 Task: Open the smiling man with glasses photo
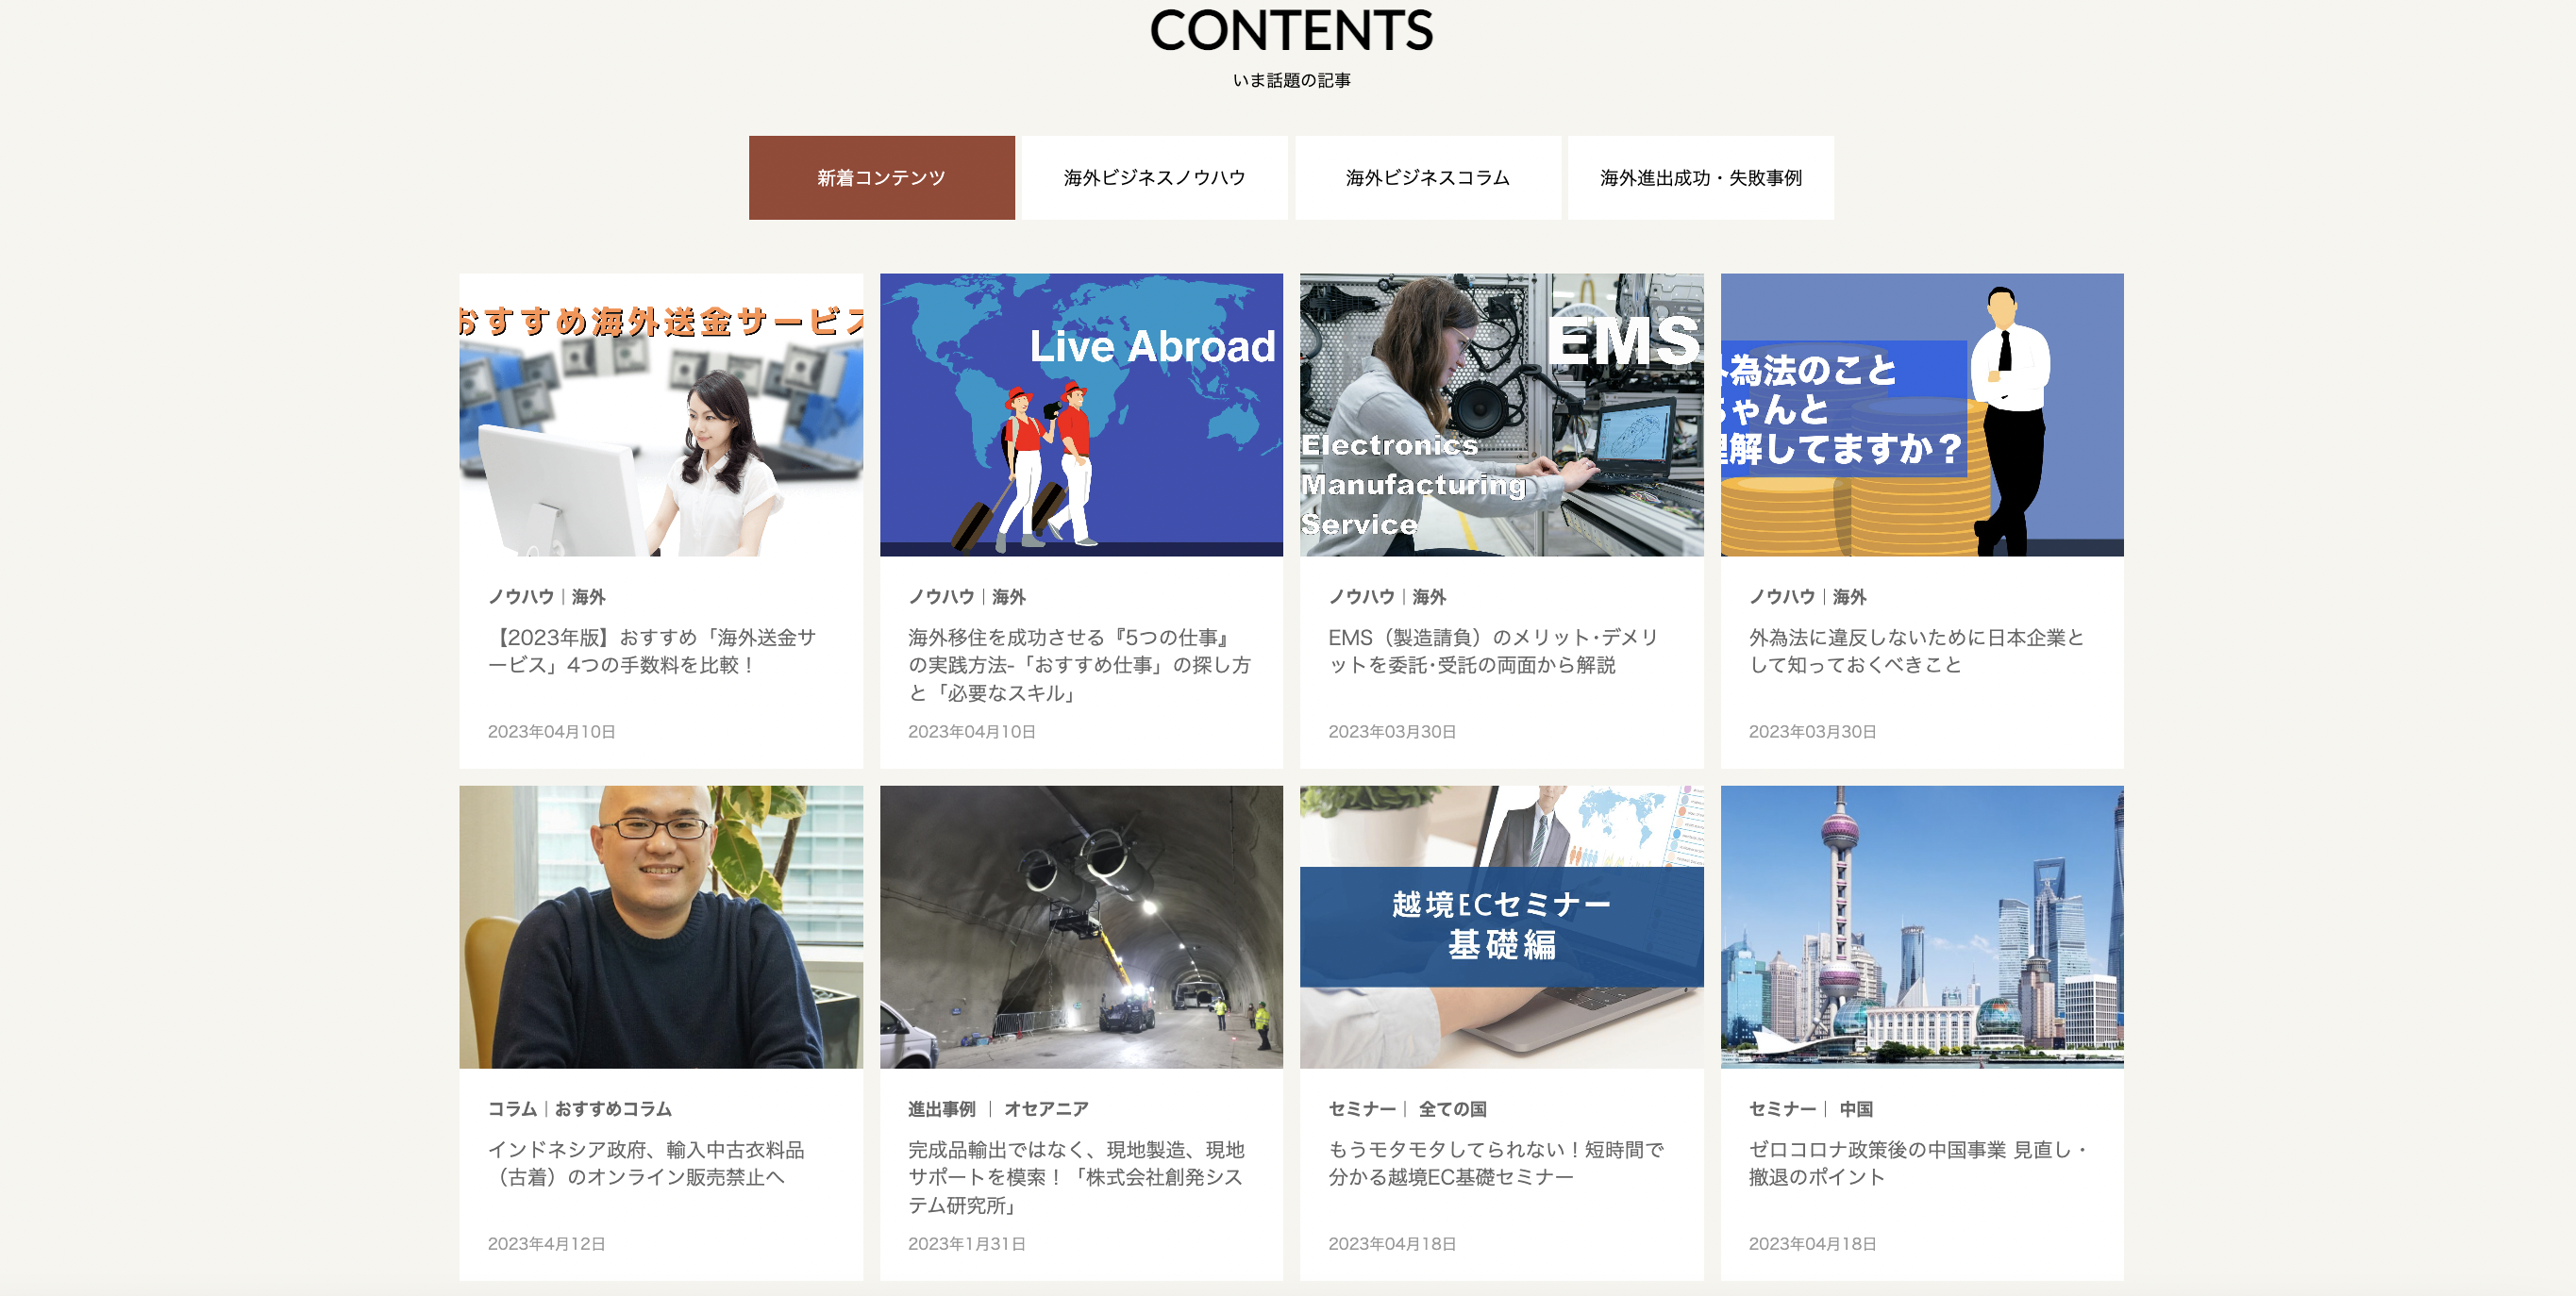(661, 927)
